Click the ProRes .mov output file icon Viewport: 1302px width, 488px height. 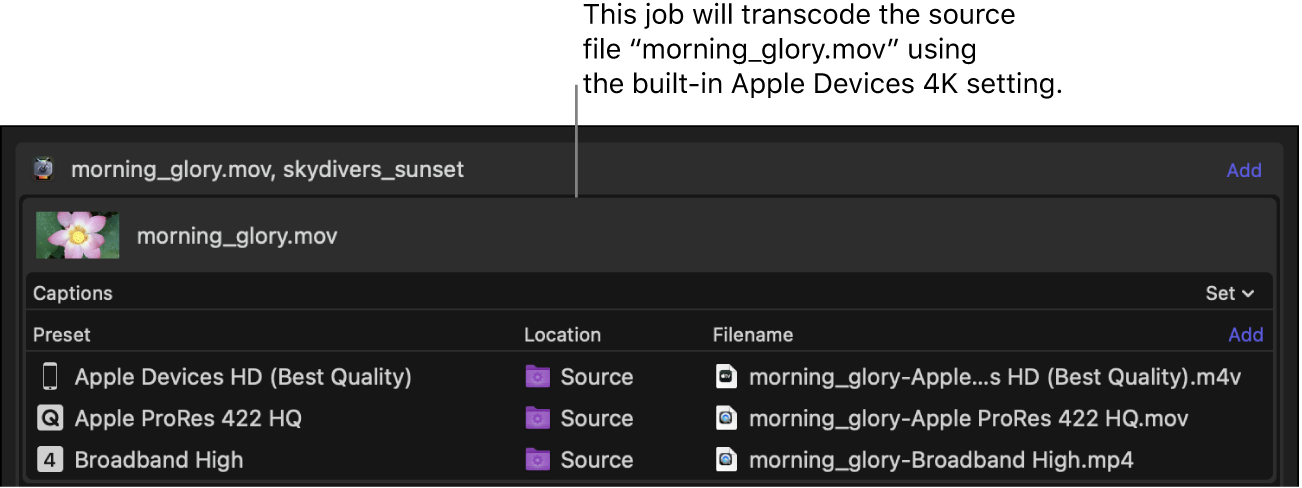point(727,418)
